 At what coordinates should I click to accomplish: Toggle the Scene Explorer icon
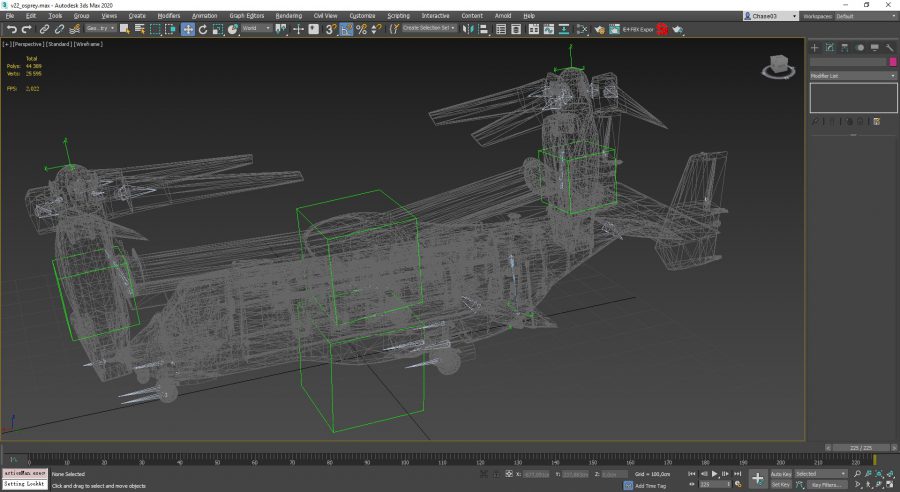pos(501,29)
